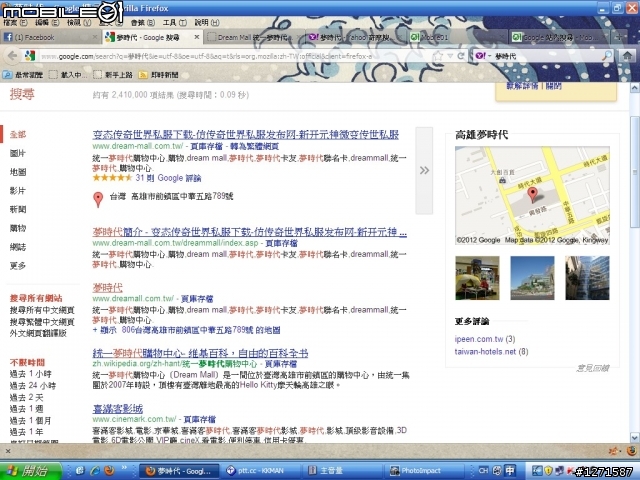640x480 pixels.
Task: Open the 喜滿客影城 result link
Action: click(x=118, y=409)
